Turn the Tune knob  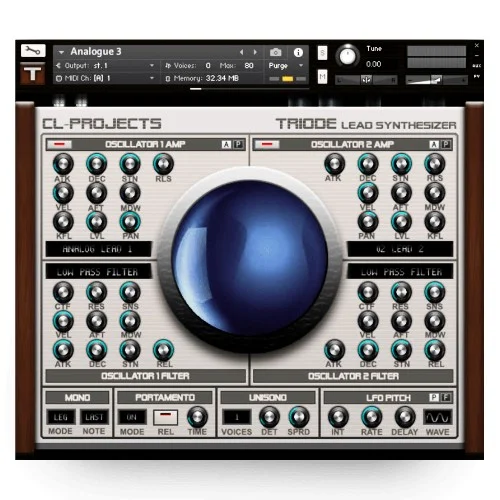coord(347,56)
